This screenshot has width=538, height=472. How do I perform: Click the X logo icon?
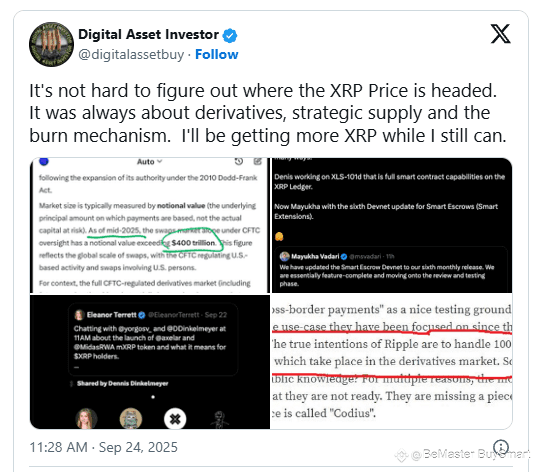(501, 34)
